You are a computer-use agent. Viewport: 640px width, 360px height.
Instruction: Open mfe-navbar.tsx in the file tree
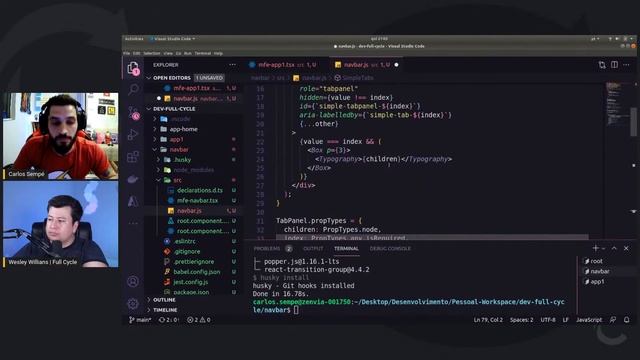click(x=197, y=200)
